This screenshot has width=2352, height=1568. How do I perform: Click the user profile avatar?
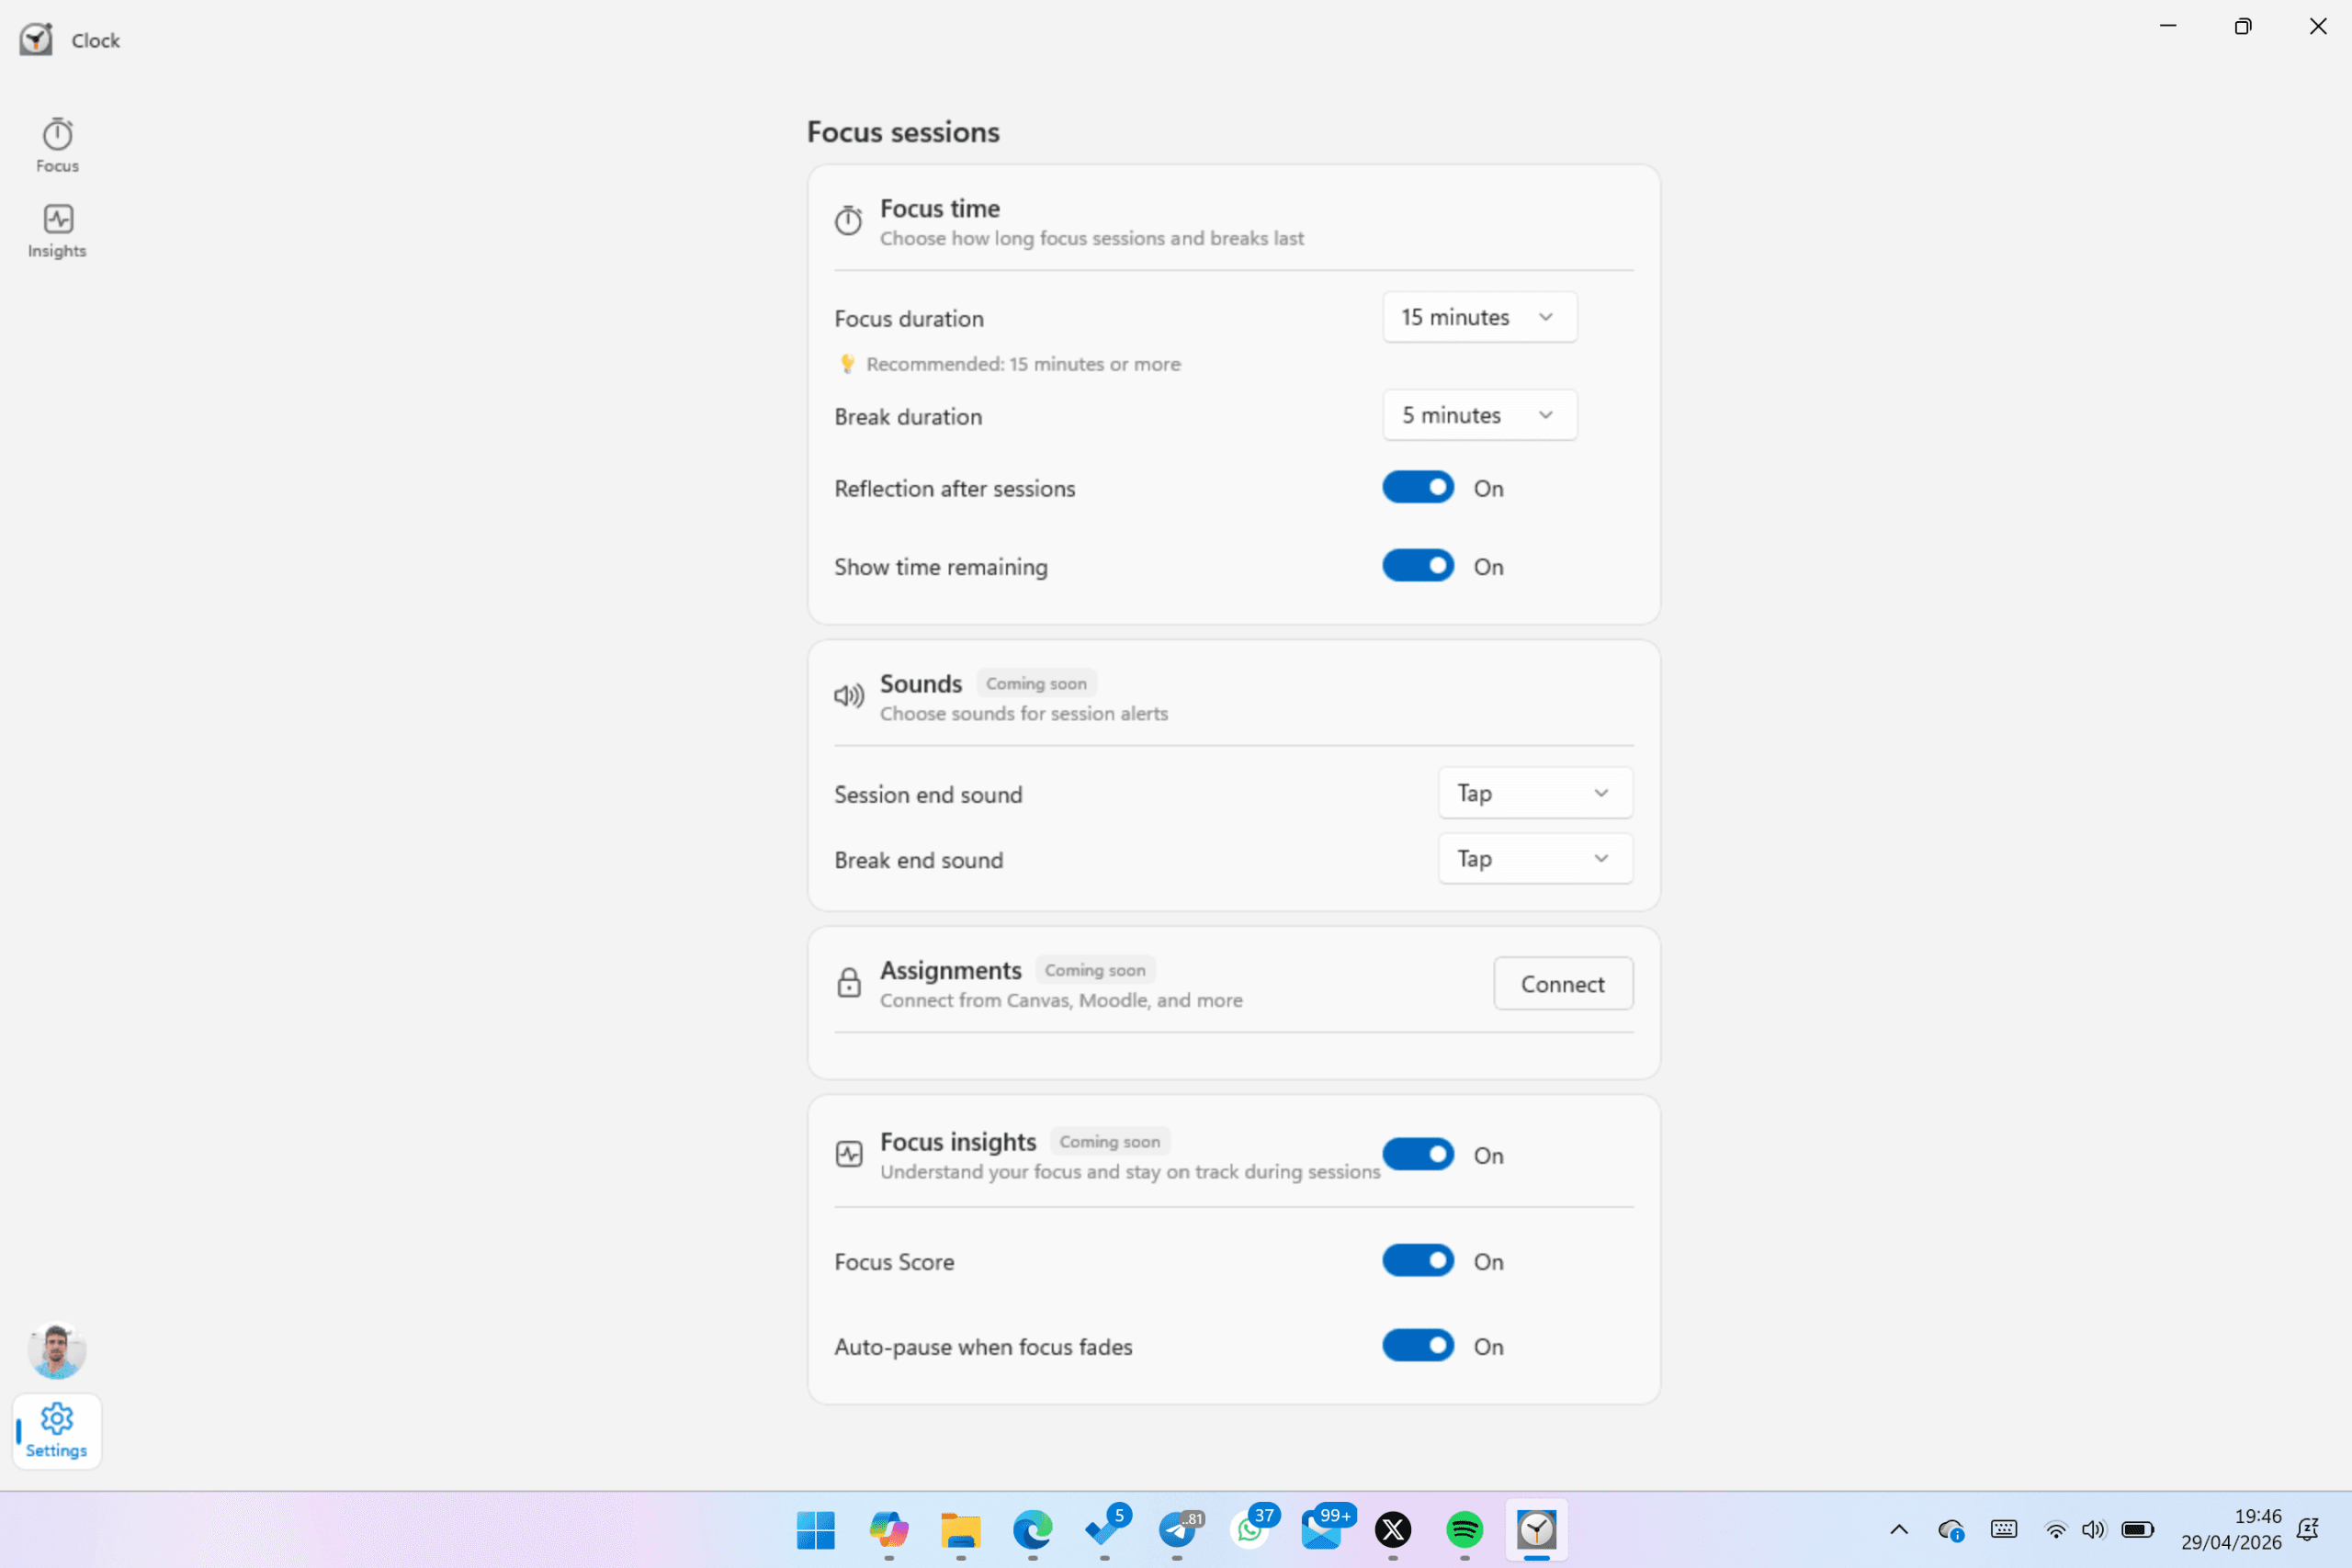tap(57, 1351)
